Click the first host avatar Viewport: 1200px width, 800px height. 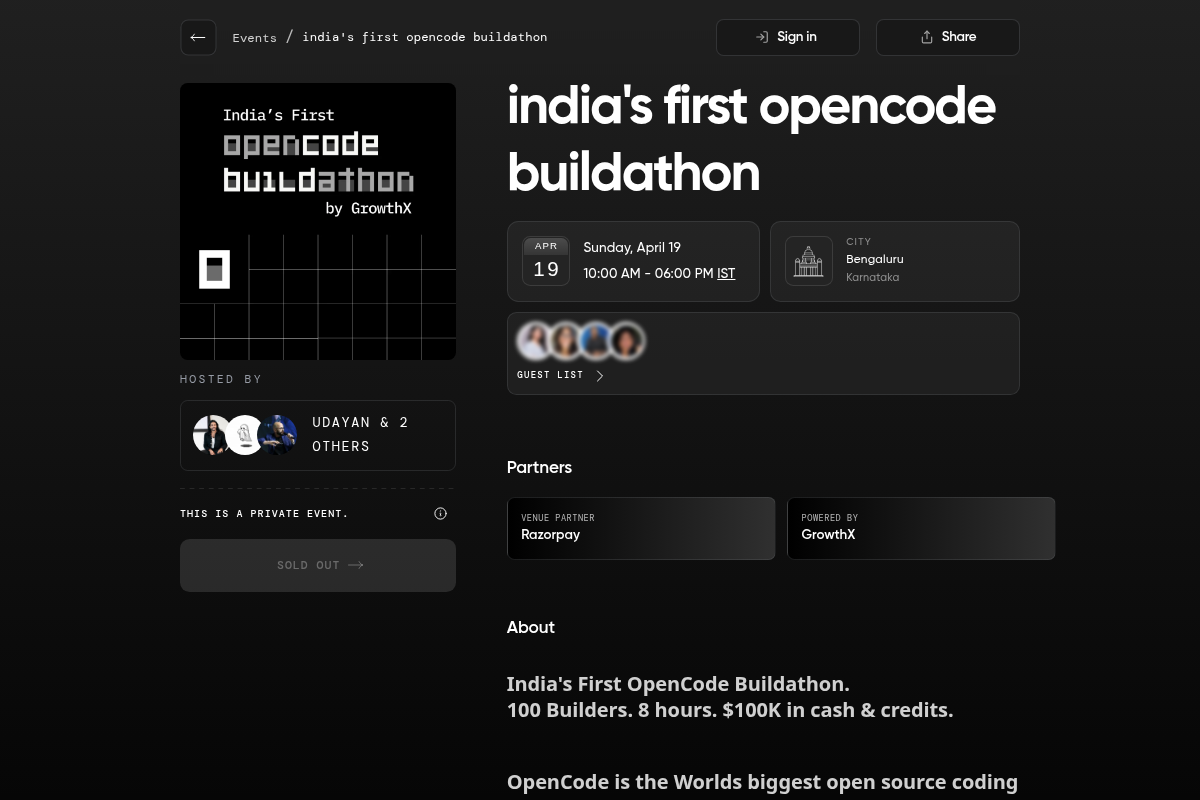[x=211, y=435]
